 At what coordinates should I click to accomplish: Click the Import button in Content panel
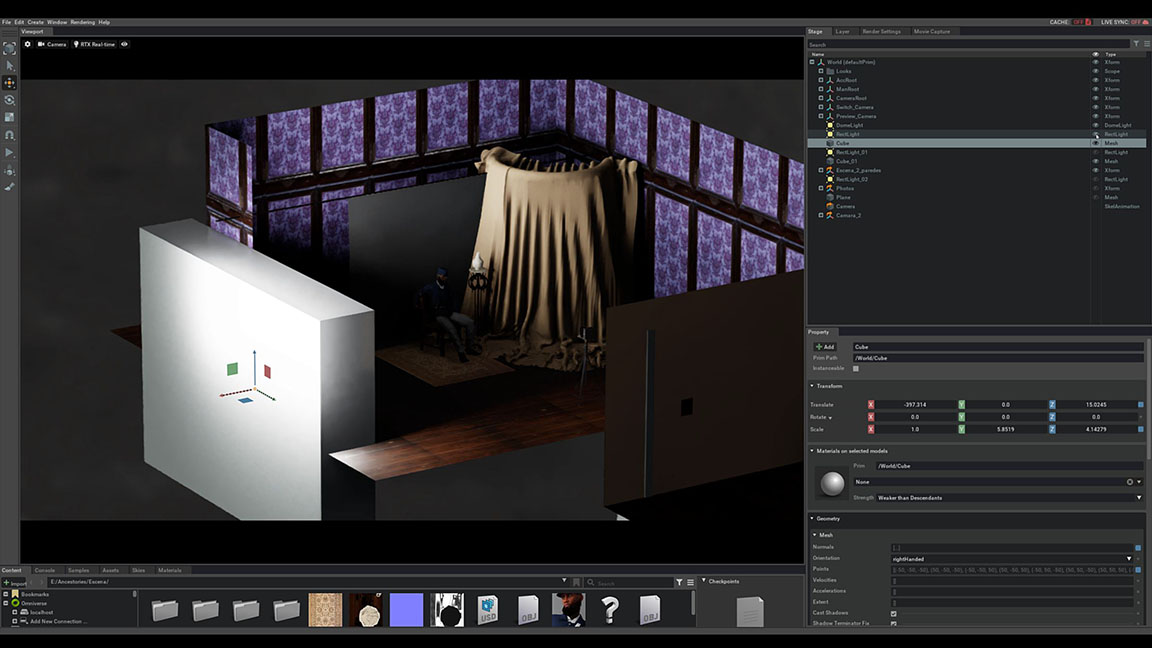[x=15, y=583]
